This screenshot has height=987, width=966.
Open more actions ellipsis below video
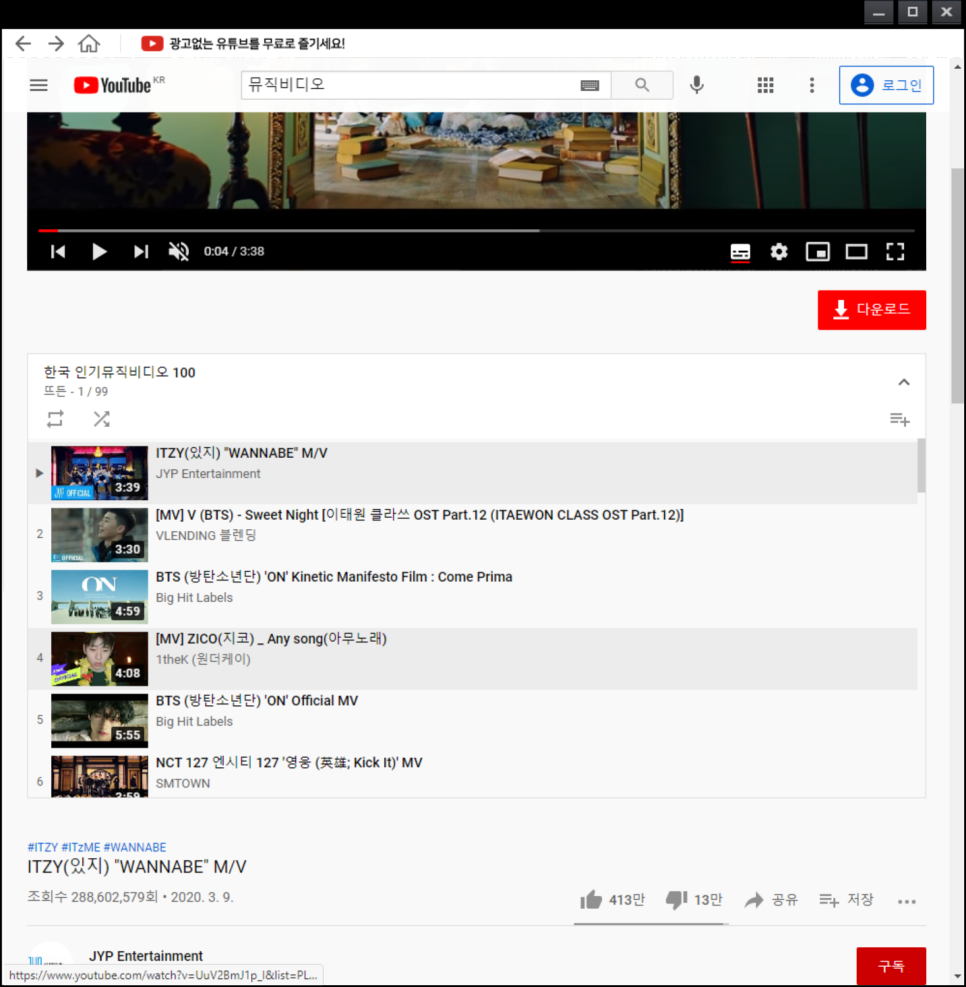[906, 901]
